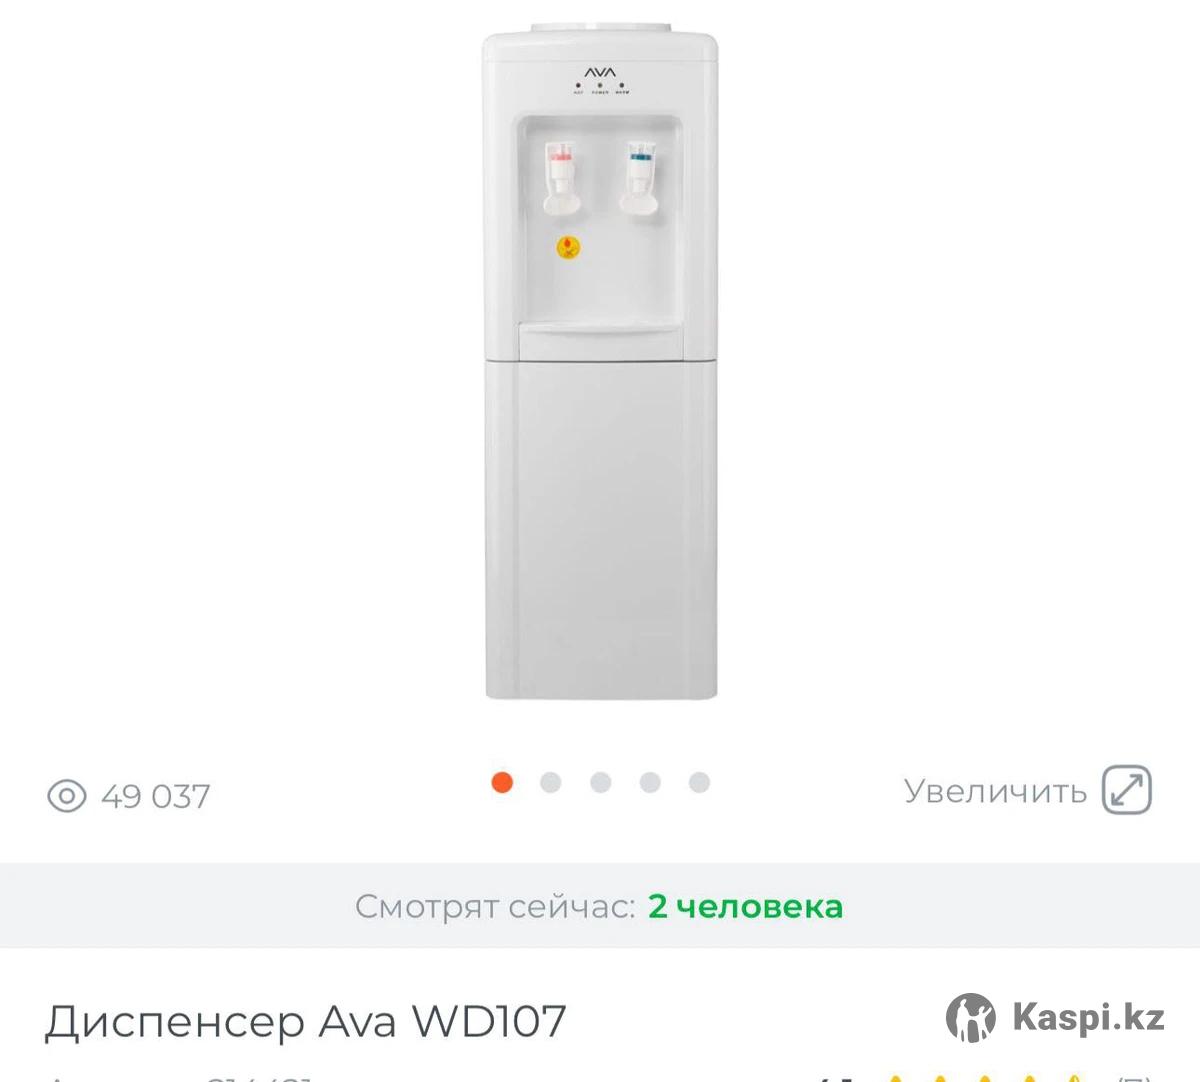Open the Диспенсер Ava WD107 title
Viewport: 1200px width, 1082px height.
coord(306,1021)
